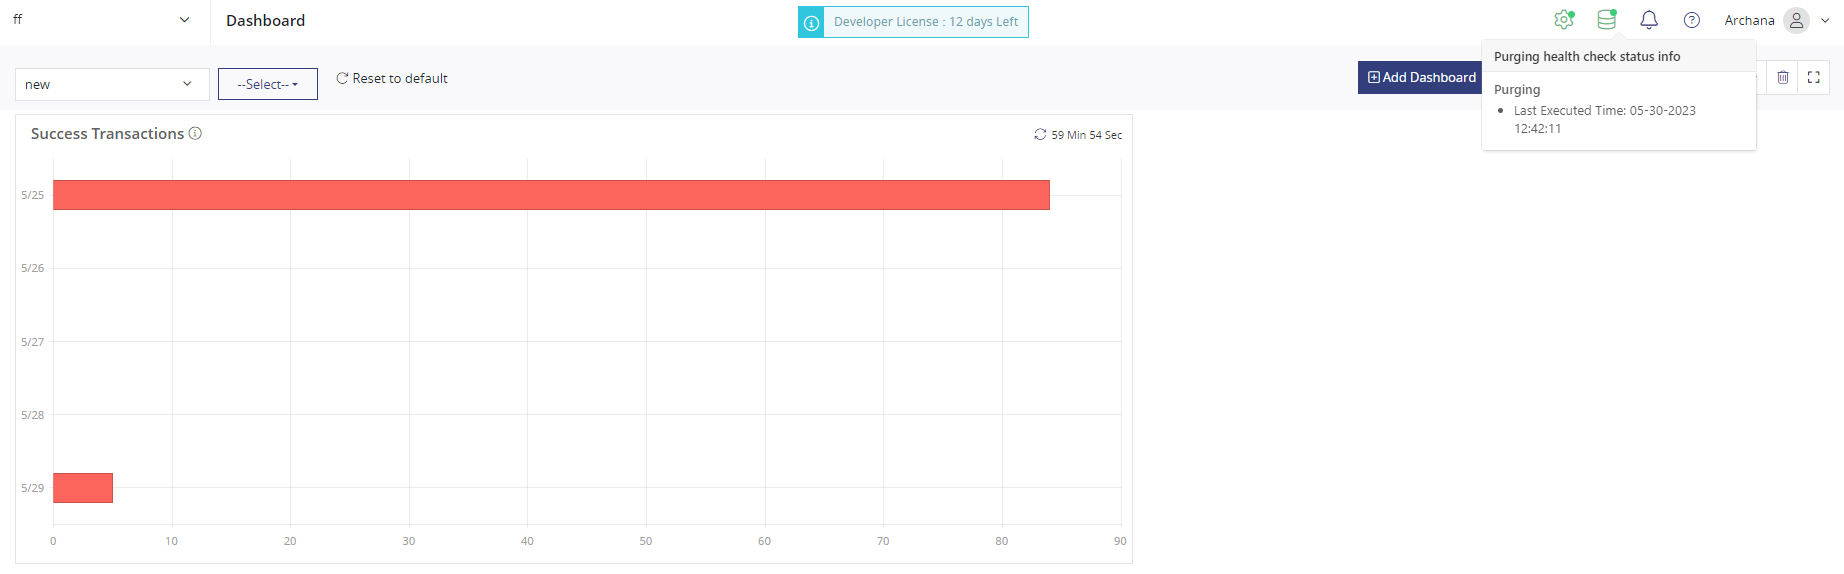Open the --Select-- dropdown

(268, 84)
